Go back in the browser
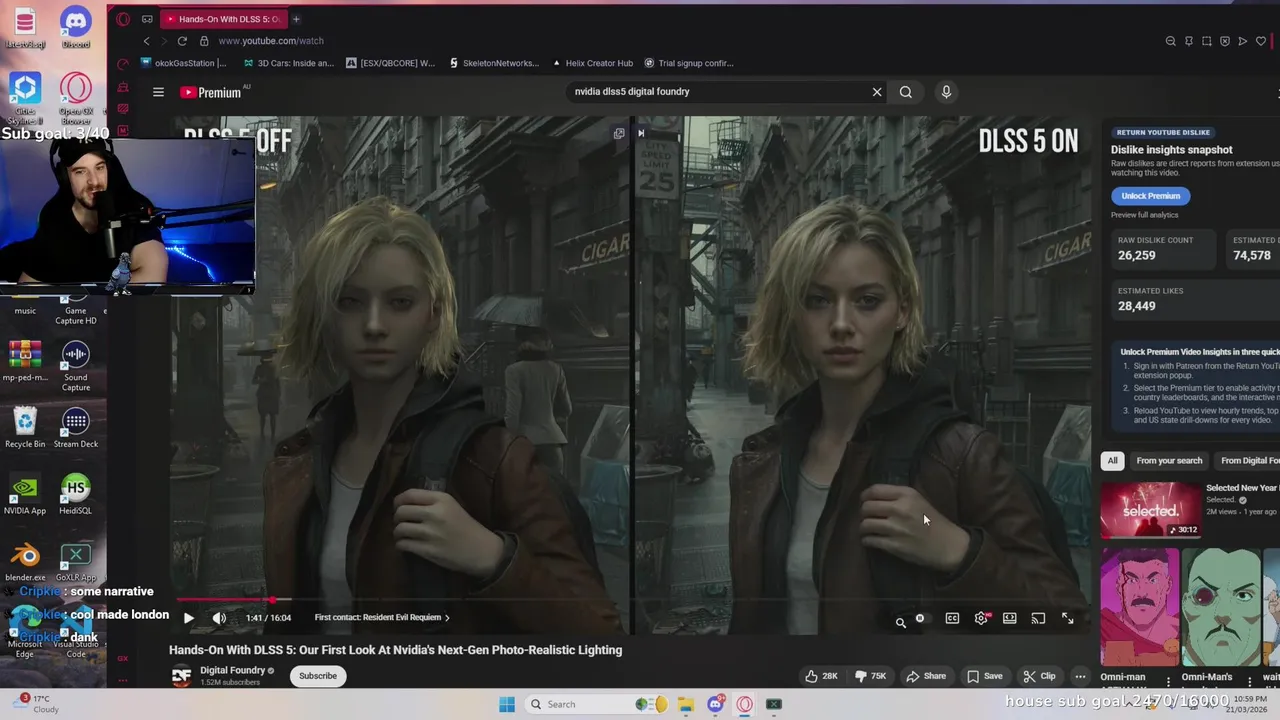The height and width of the screenshot is (720, 1280). click(x=146, y=41)
